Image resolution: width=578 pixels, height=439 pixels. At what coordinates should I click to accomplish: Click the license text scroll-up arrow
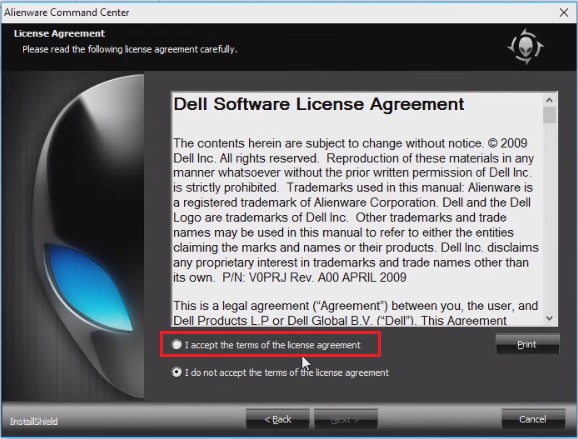tap(550, 100)
